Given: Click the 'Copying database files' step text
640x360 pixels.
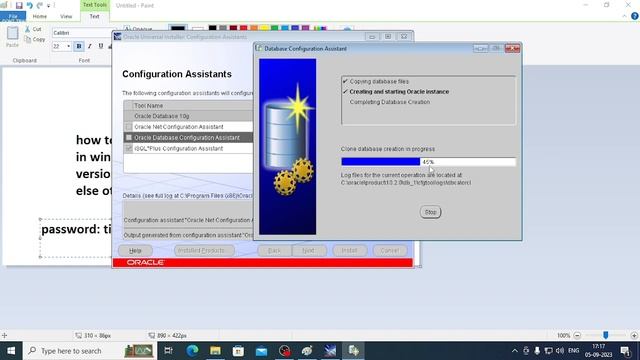Looking at the screenshot, I should point(379,82).
